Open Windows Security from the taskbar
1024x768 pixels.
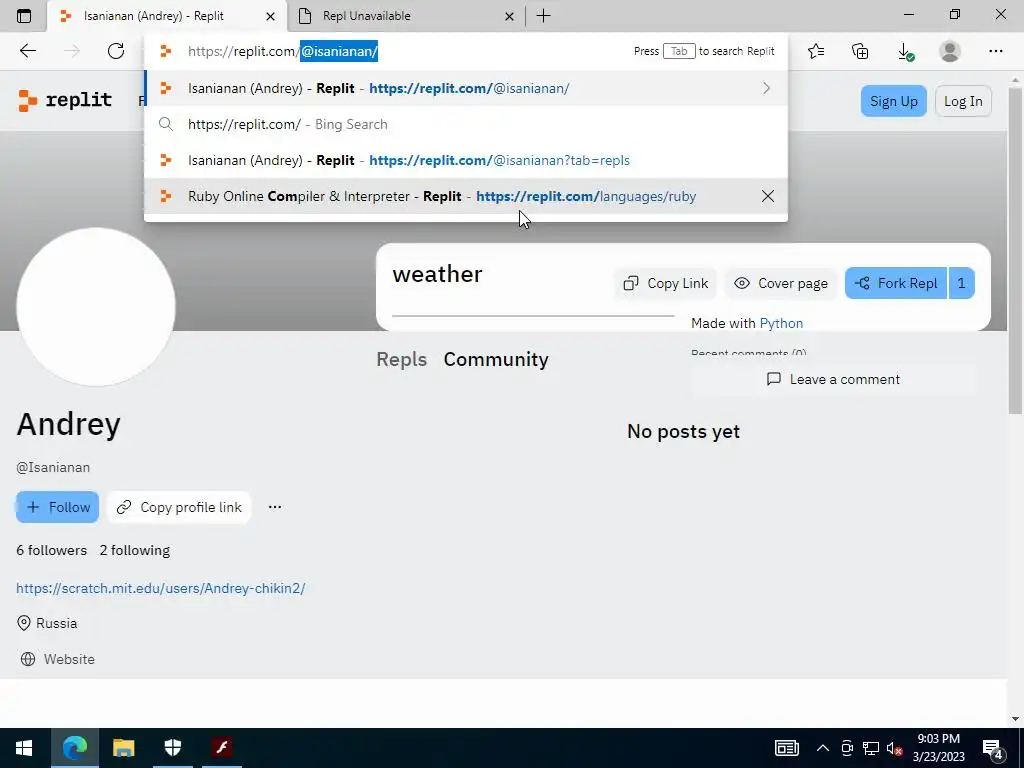(172, 748)
